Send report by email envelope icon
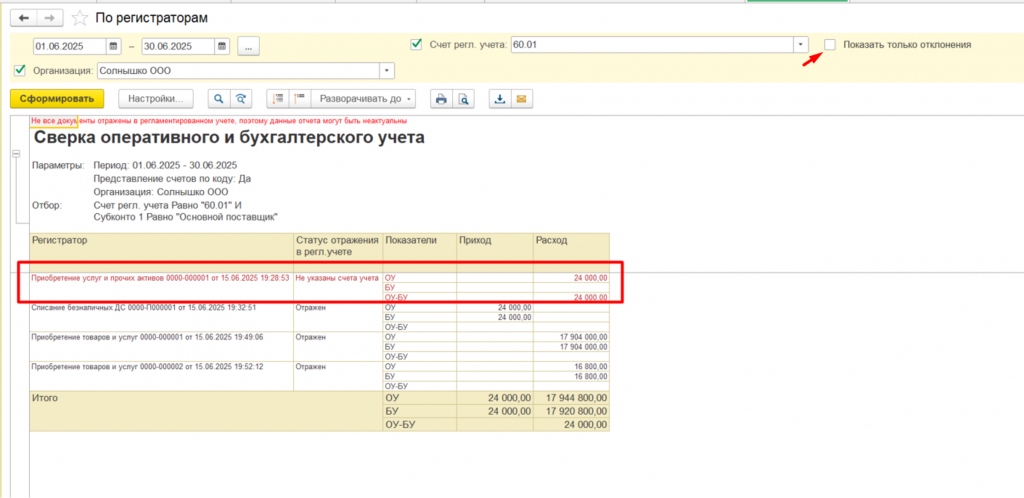The image size is (1024, 498). coord(520,99)
